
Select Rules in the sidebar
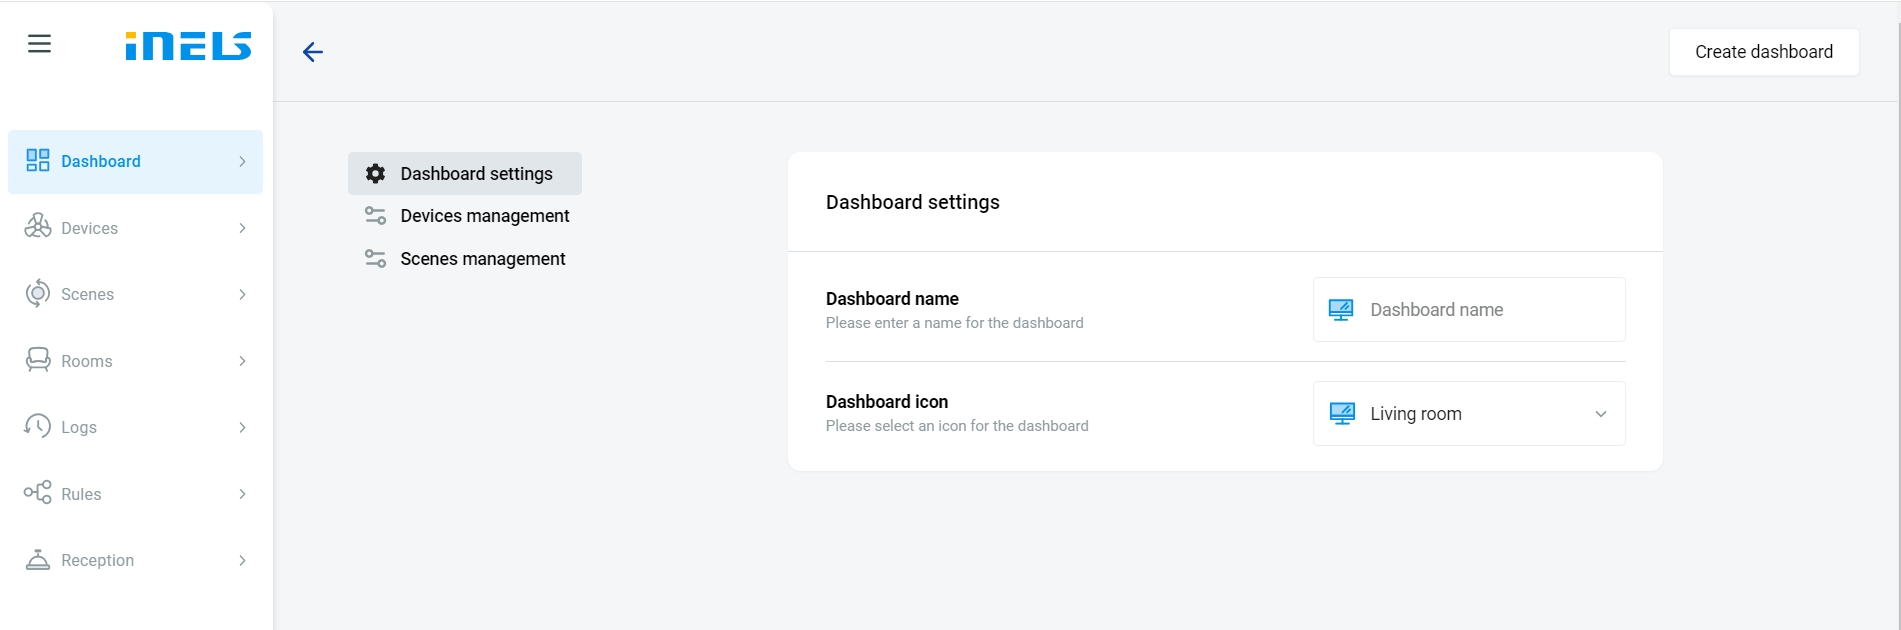pyautogui.click(x=81, y=494)
